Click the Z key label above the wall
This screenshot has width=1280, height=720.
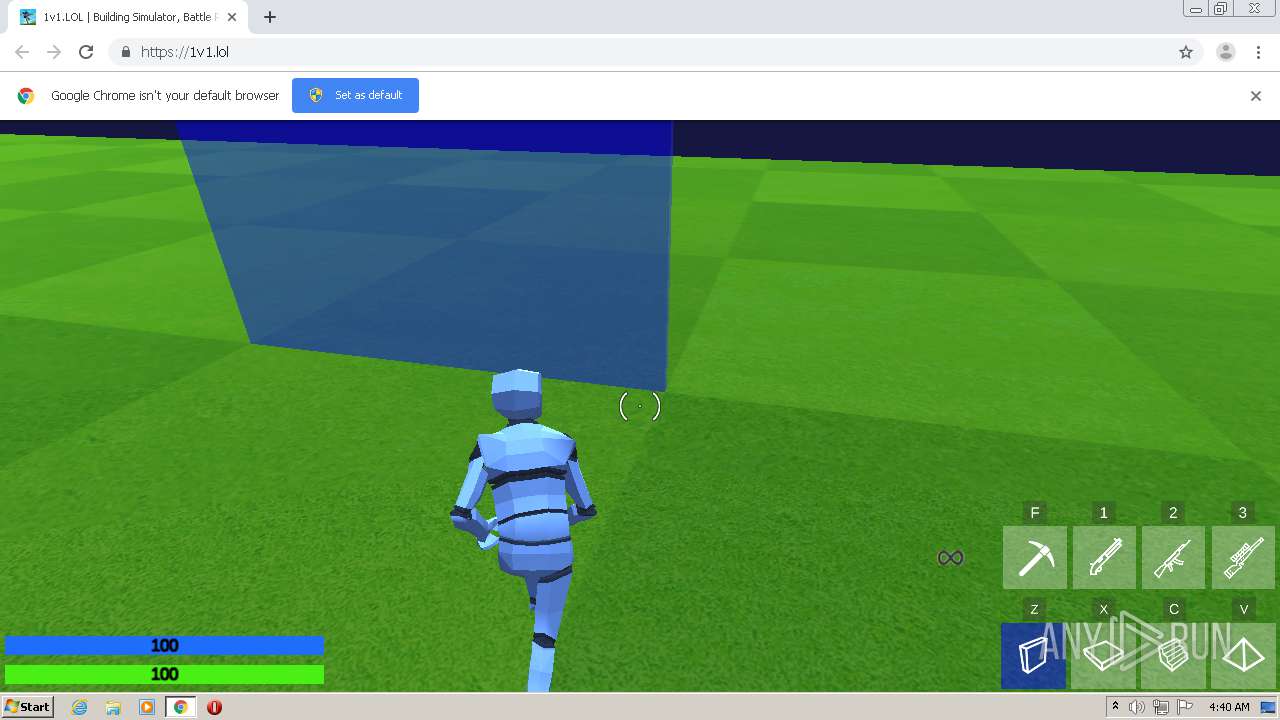coord(1034,609)
